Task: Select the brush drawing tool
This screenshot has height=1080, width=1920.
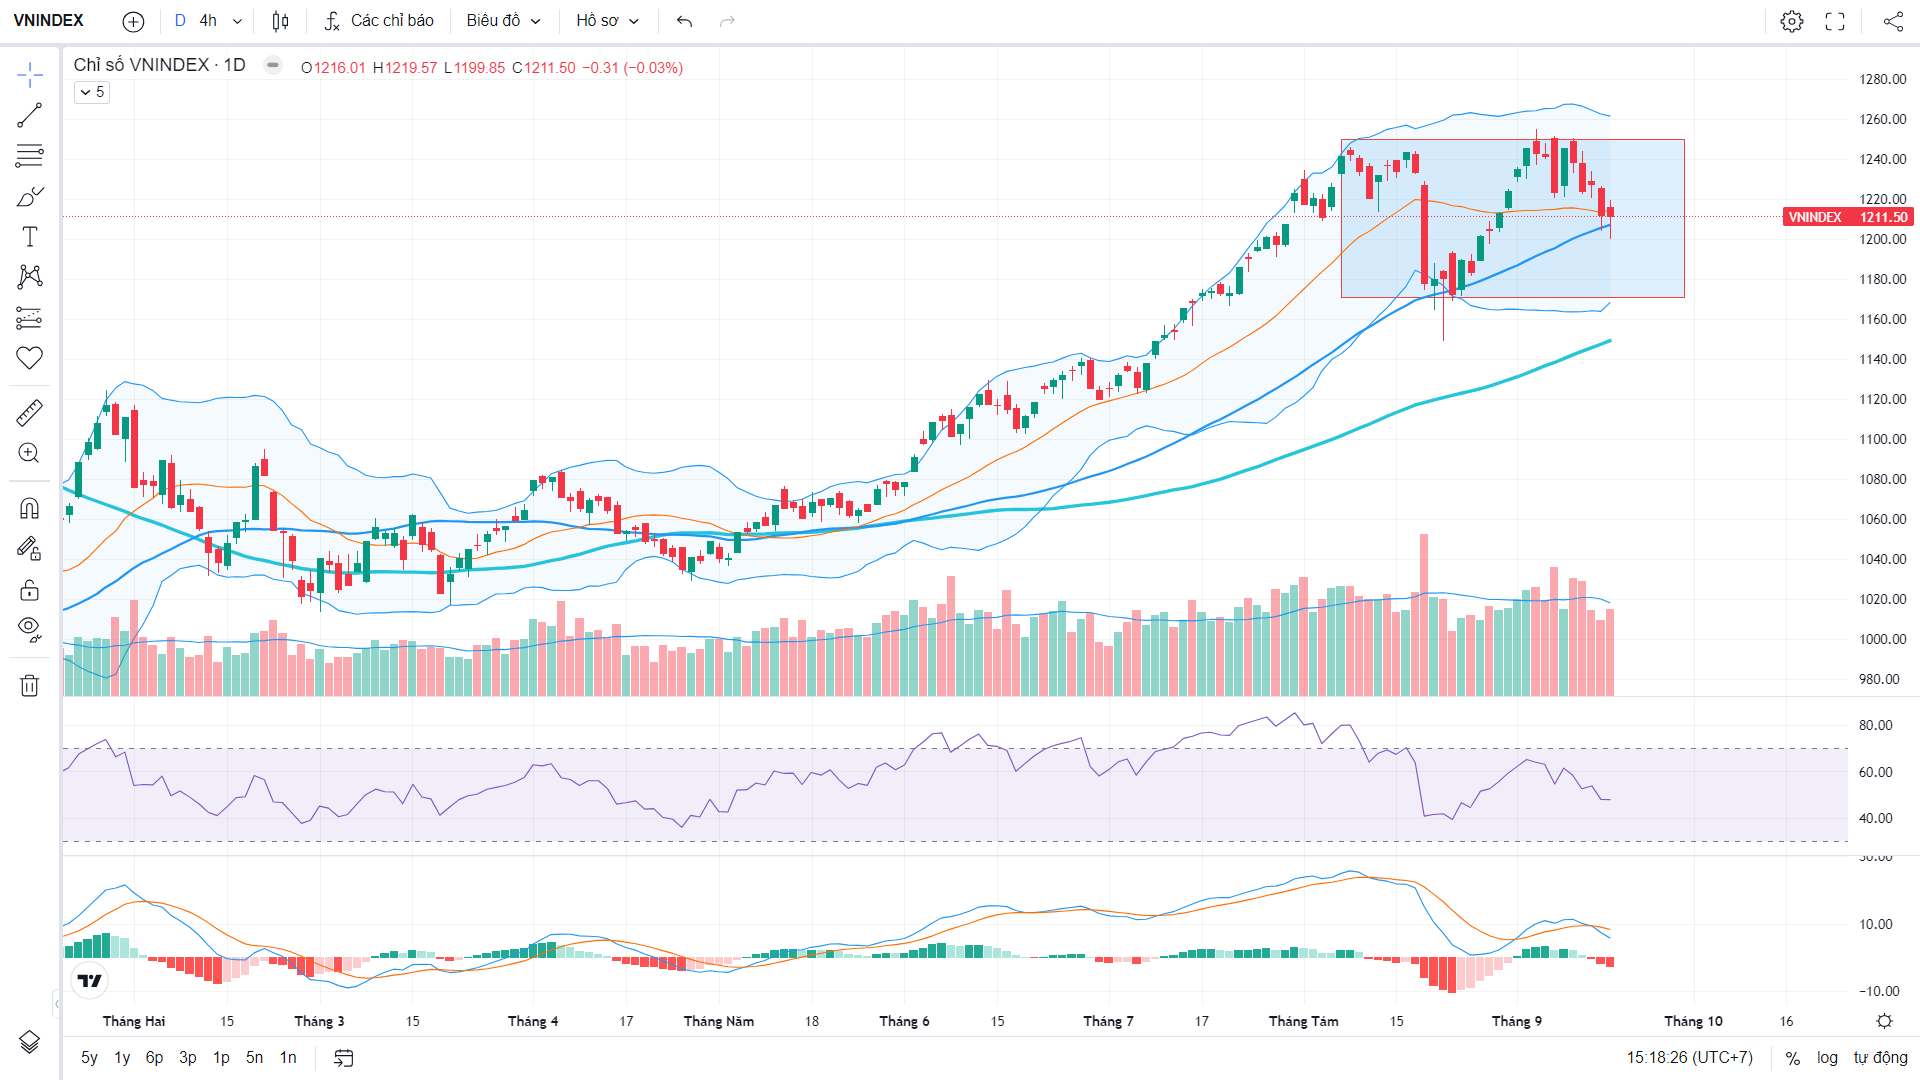Action: tap(30, 197)
